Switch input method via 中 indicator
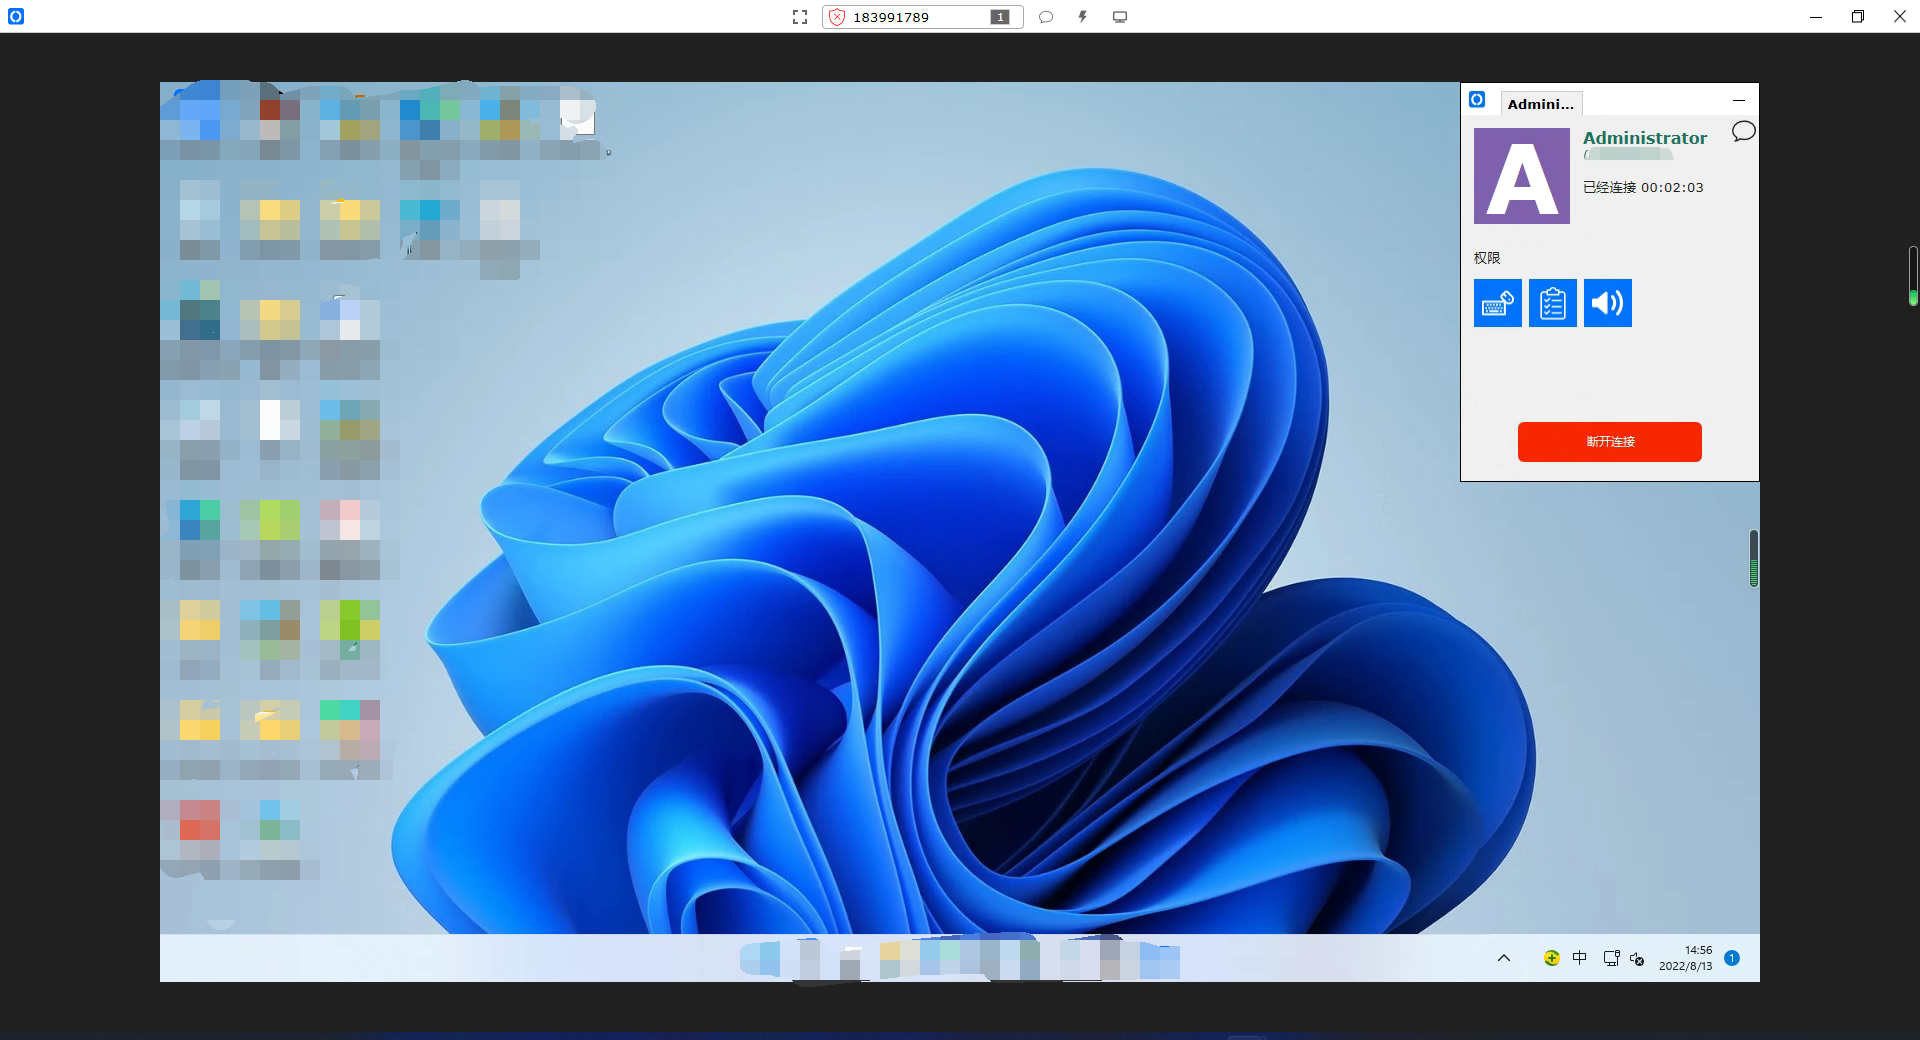 pos(1579,958)
